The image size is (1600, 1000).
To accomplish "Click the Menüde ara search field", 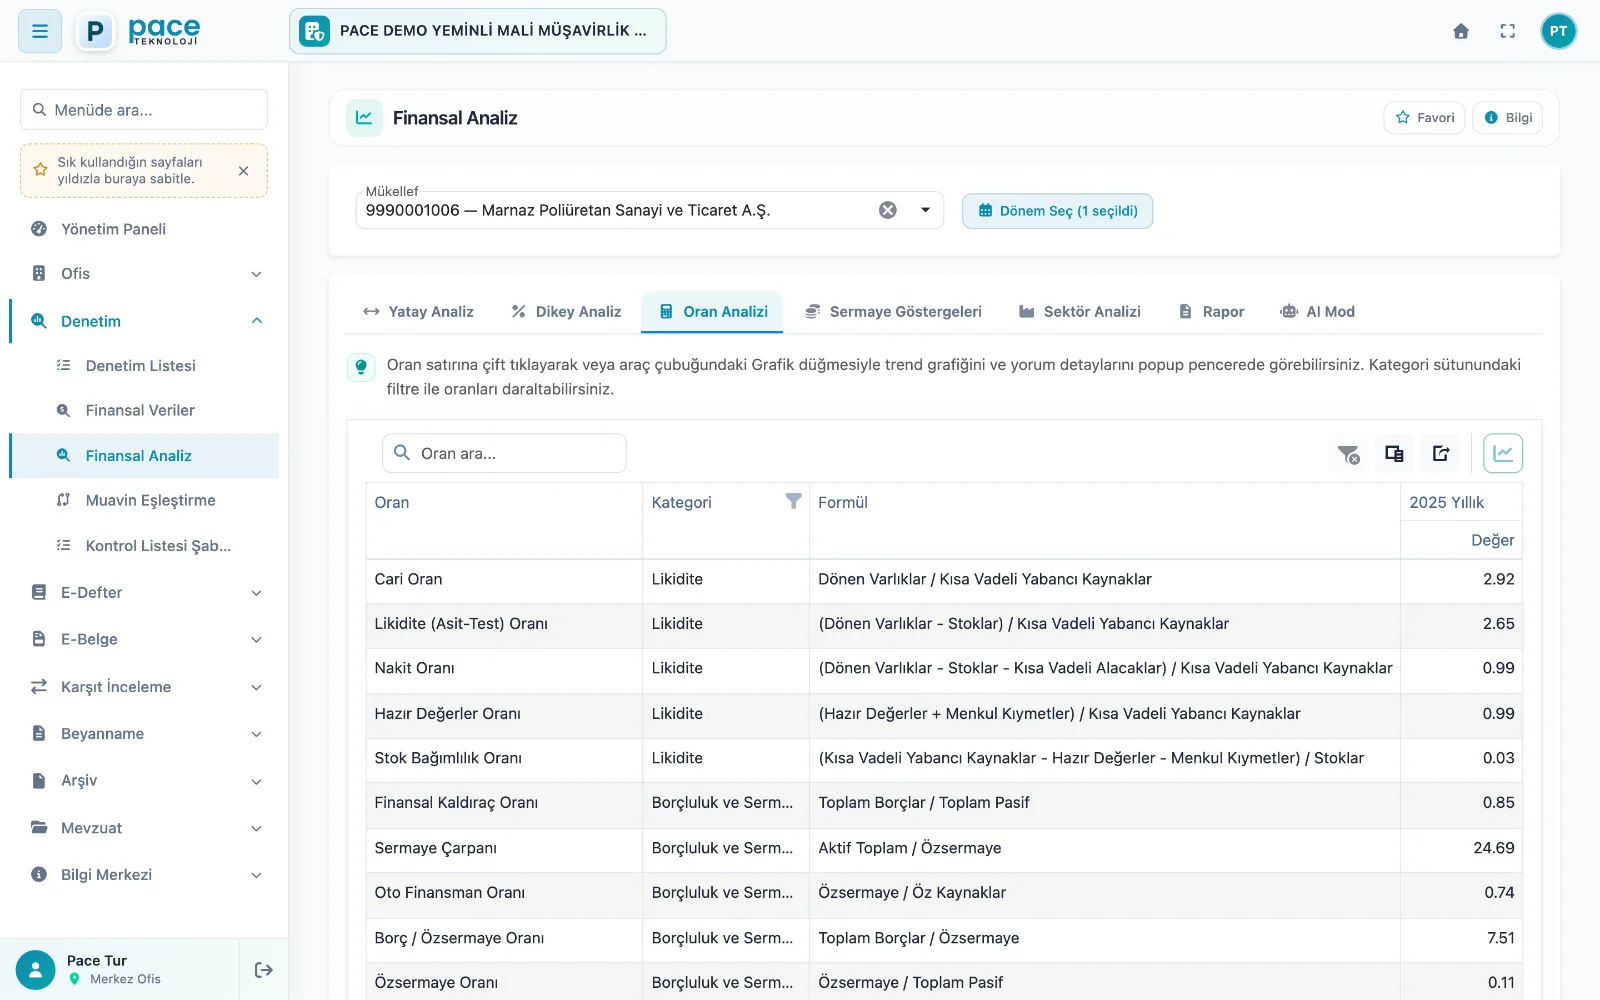I will 144,110.
